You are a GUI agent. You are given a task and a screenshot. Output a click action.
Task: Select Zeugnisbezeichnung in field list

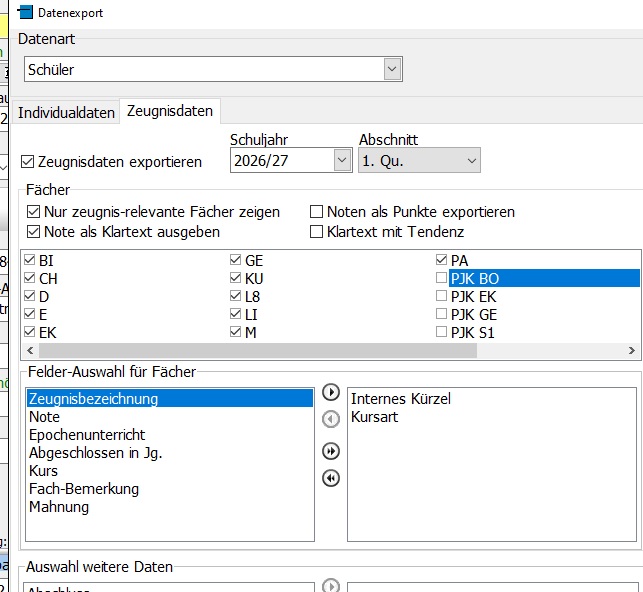coord(170,398)
